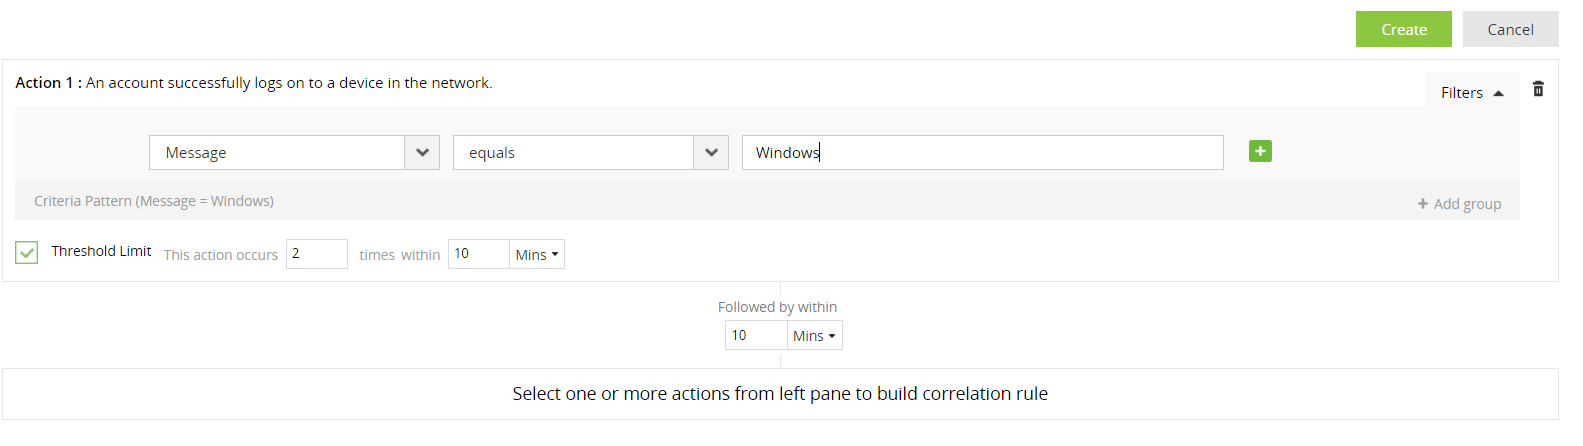
Task: Click the Criteria Pattern text
Action: (x=154, y=201)
